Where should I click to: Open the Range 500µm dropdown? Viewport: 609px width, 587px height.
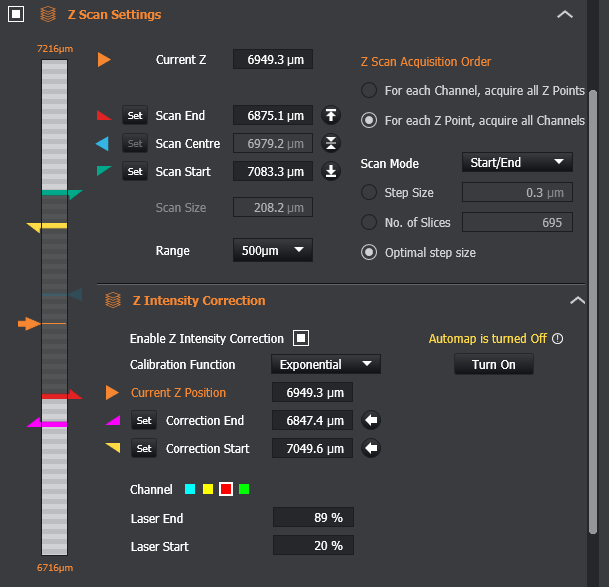point(273,250)
